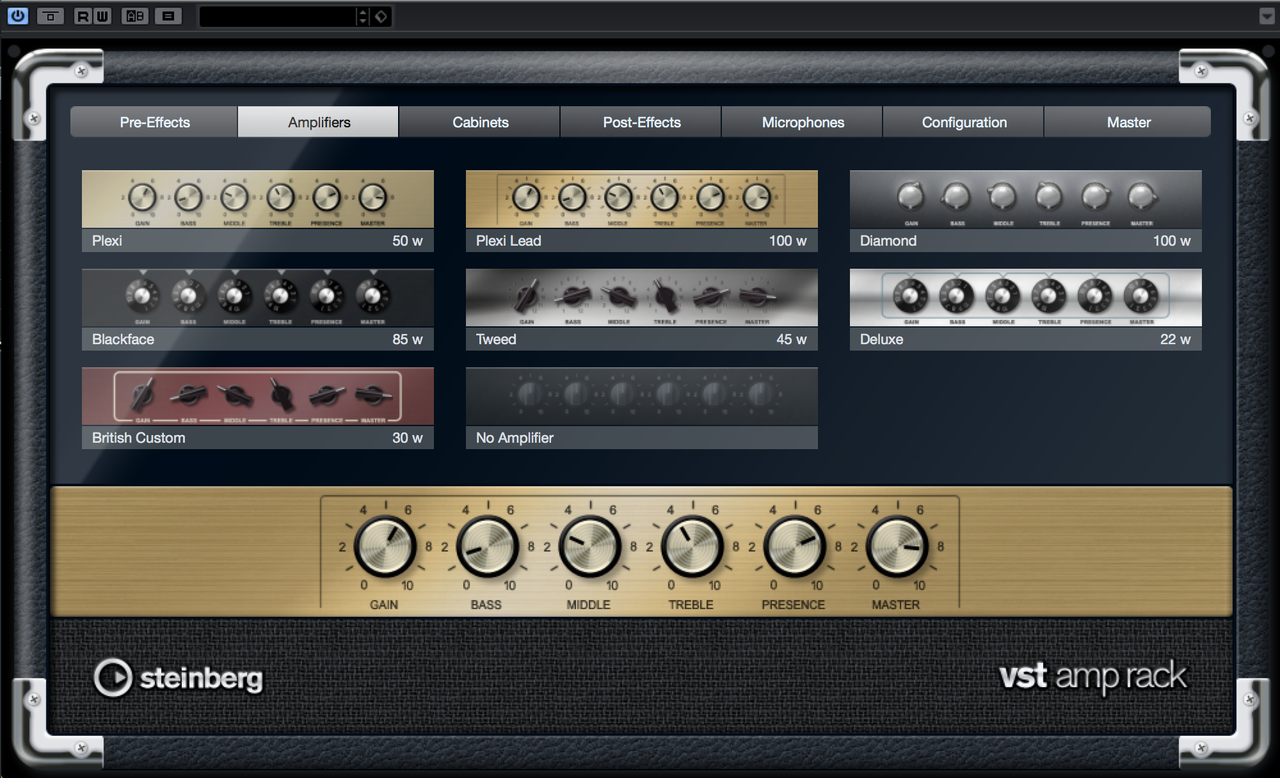The image size is (1280, 778).
Task: Open the Cabinets tab
Action: (x=480, y=122)
